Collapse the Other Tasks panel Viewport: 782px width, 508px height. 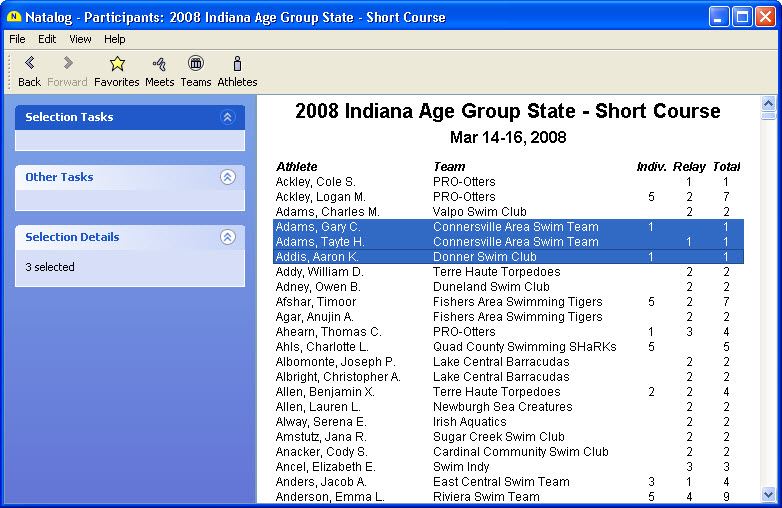tap(227, 177)
